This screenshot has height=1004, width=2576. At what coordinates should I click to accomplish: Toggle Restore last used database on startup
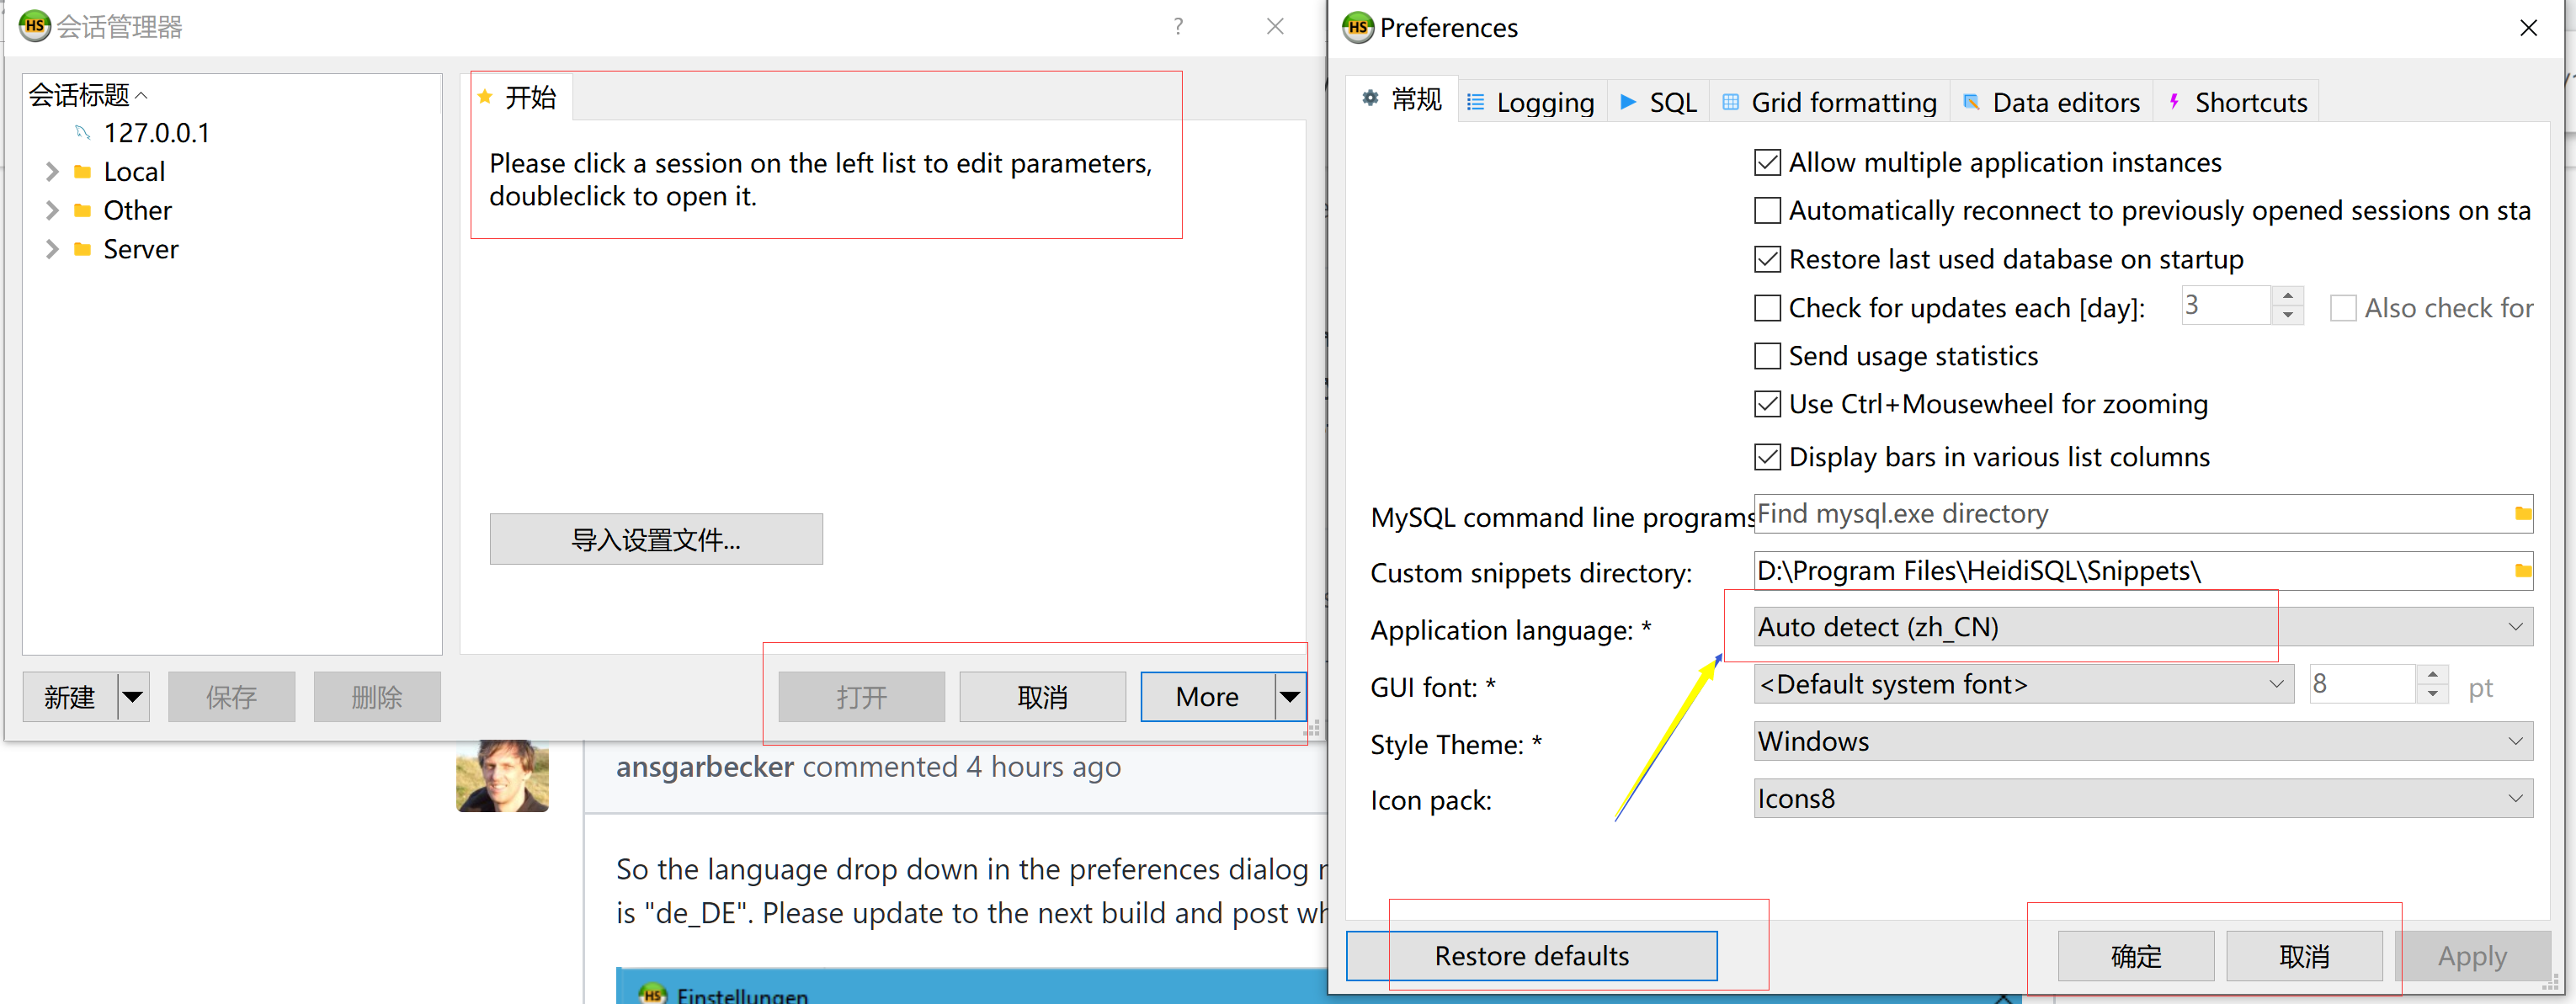[x=1767, y=260]
